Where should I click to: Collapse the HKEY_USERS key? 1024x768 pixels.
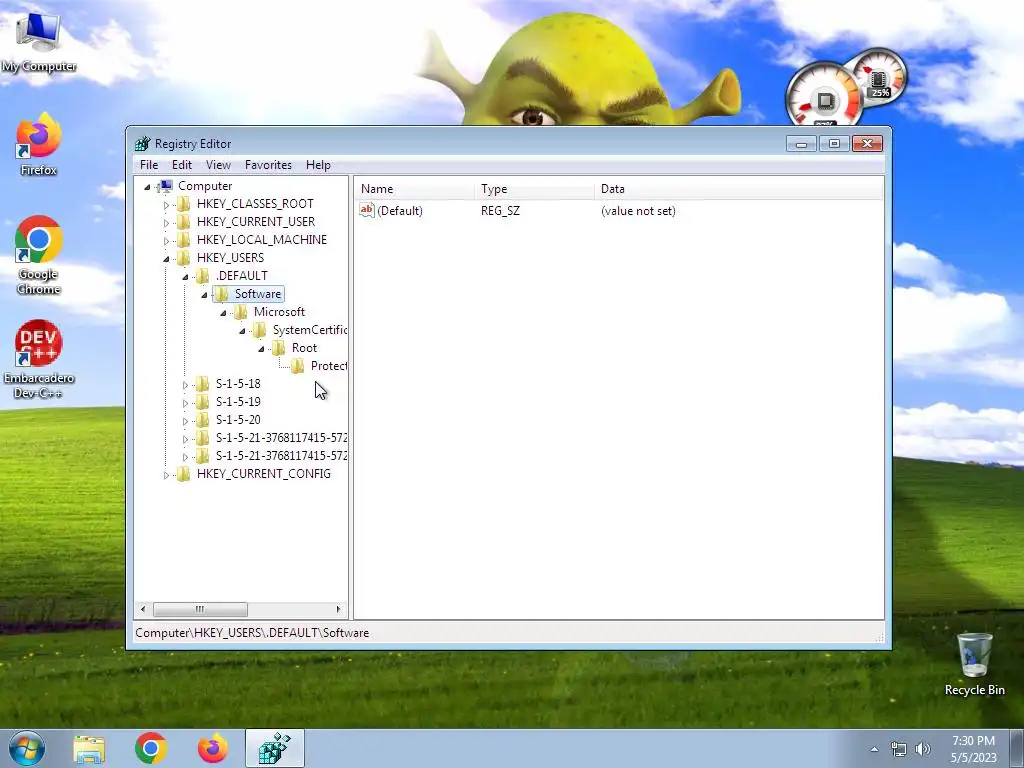click(166, 259)
